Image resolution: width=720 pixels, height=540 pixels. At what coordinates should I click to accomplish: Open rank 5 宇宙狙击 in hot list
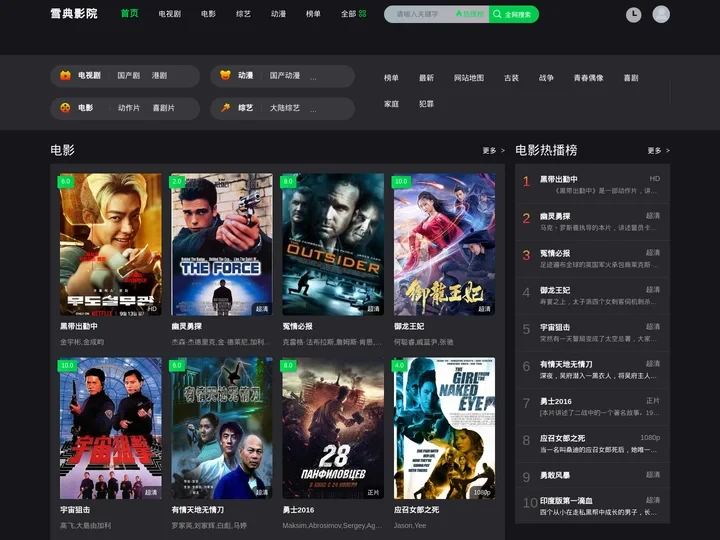(x=592, y=333)
